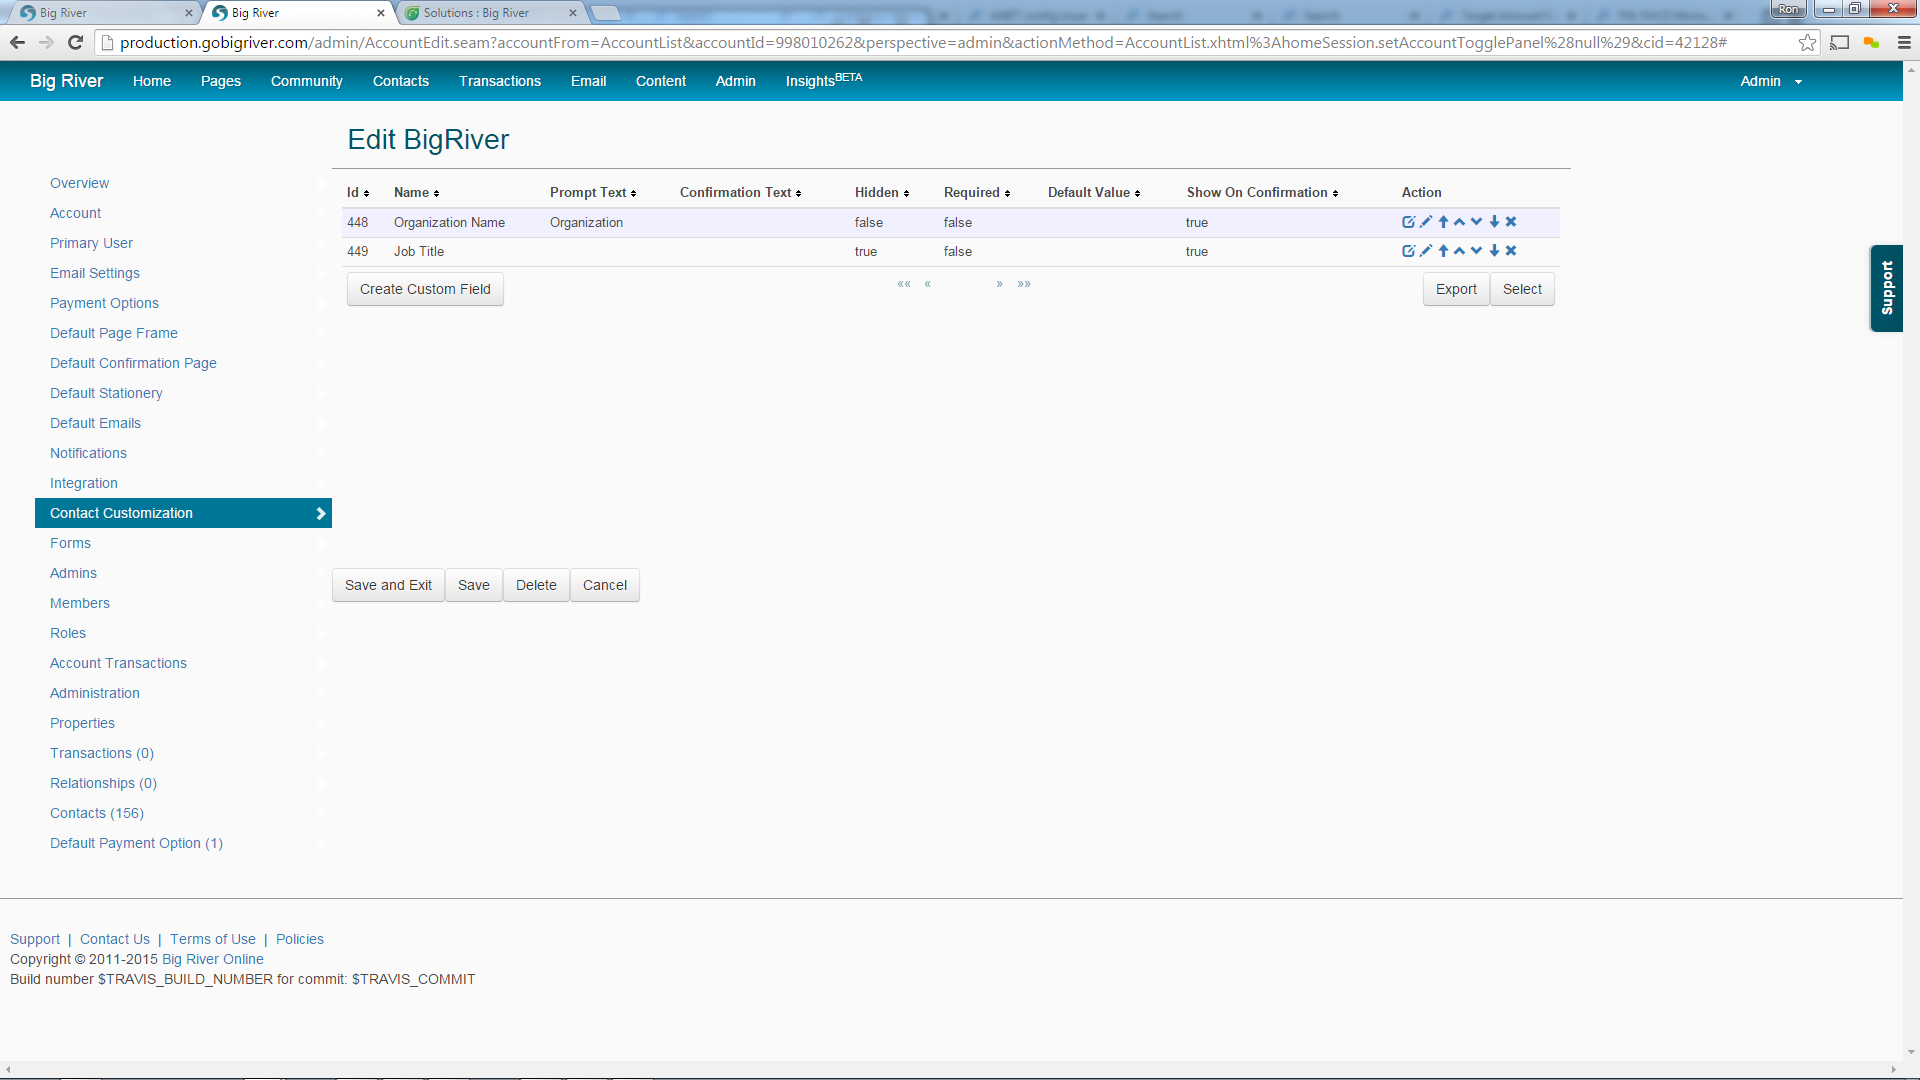Move Organization Name to bottom with down arrow
1920x1080 pixels.
point(1494,222)
